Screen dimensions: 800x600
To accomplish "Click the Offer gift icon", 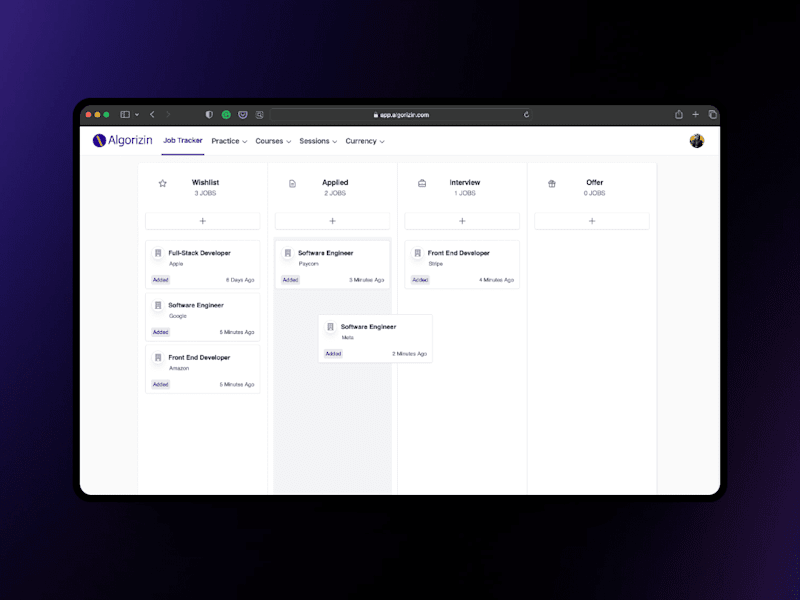I will 552,183.
